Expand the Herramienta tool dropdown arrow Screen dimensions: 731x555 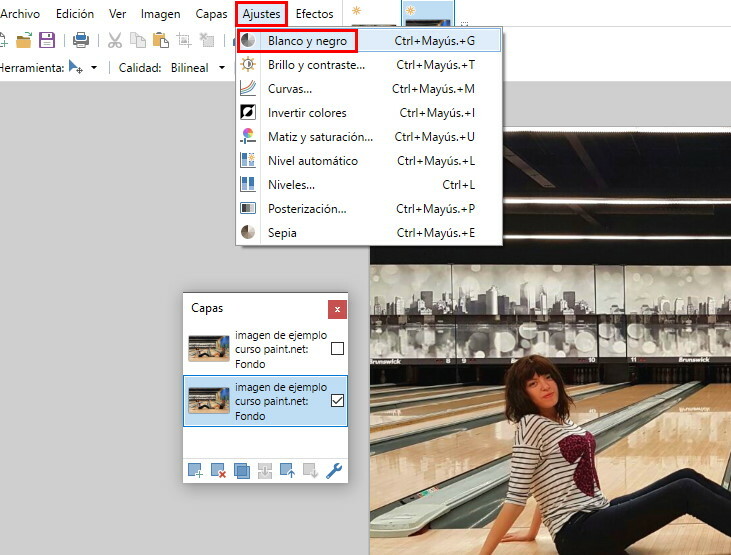[x=94, y=68]
